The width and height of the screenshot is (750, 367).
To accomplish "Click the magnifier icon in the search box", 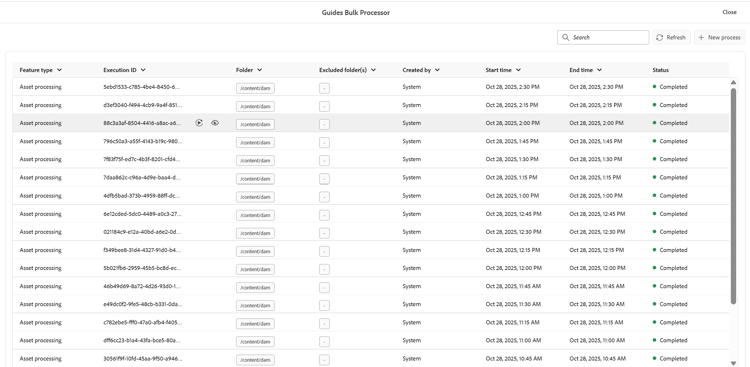I will point(566,37).
